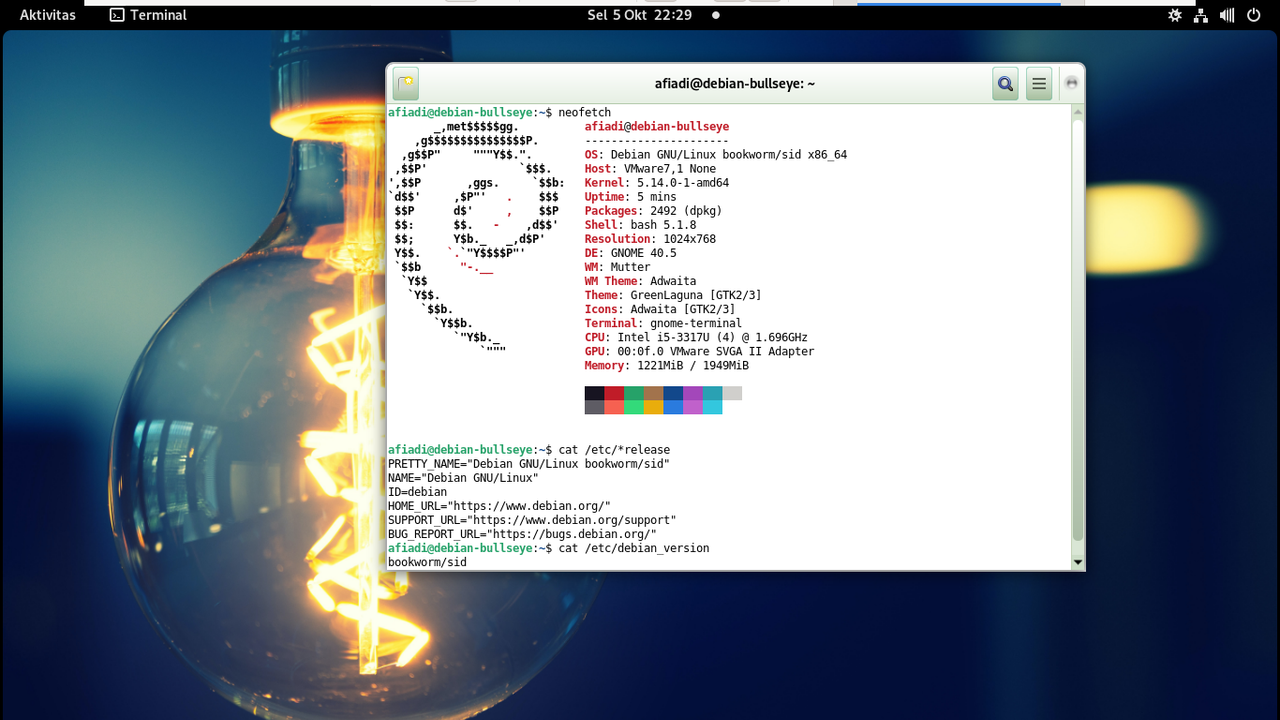
Task: Click the Shell: bash 5.1.8 line
Action: [x=640, y=225]
